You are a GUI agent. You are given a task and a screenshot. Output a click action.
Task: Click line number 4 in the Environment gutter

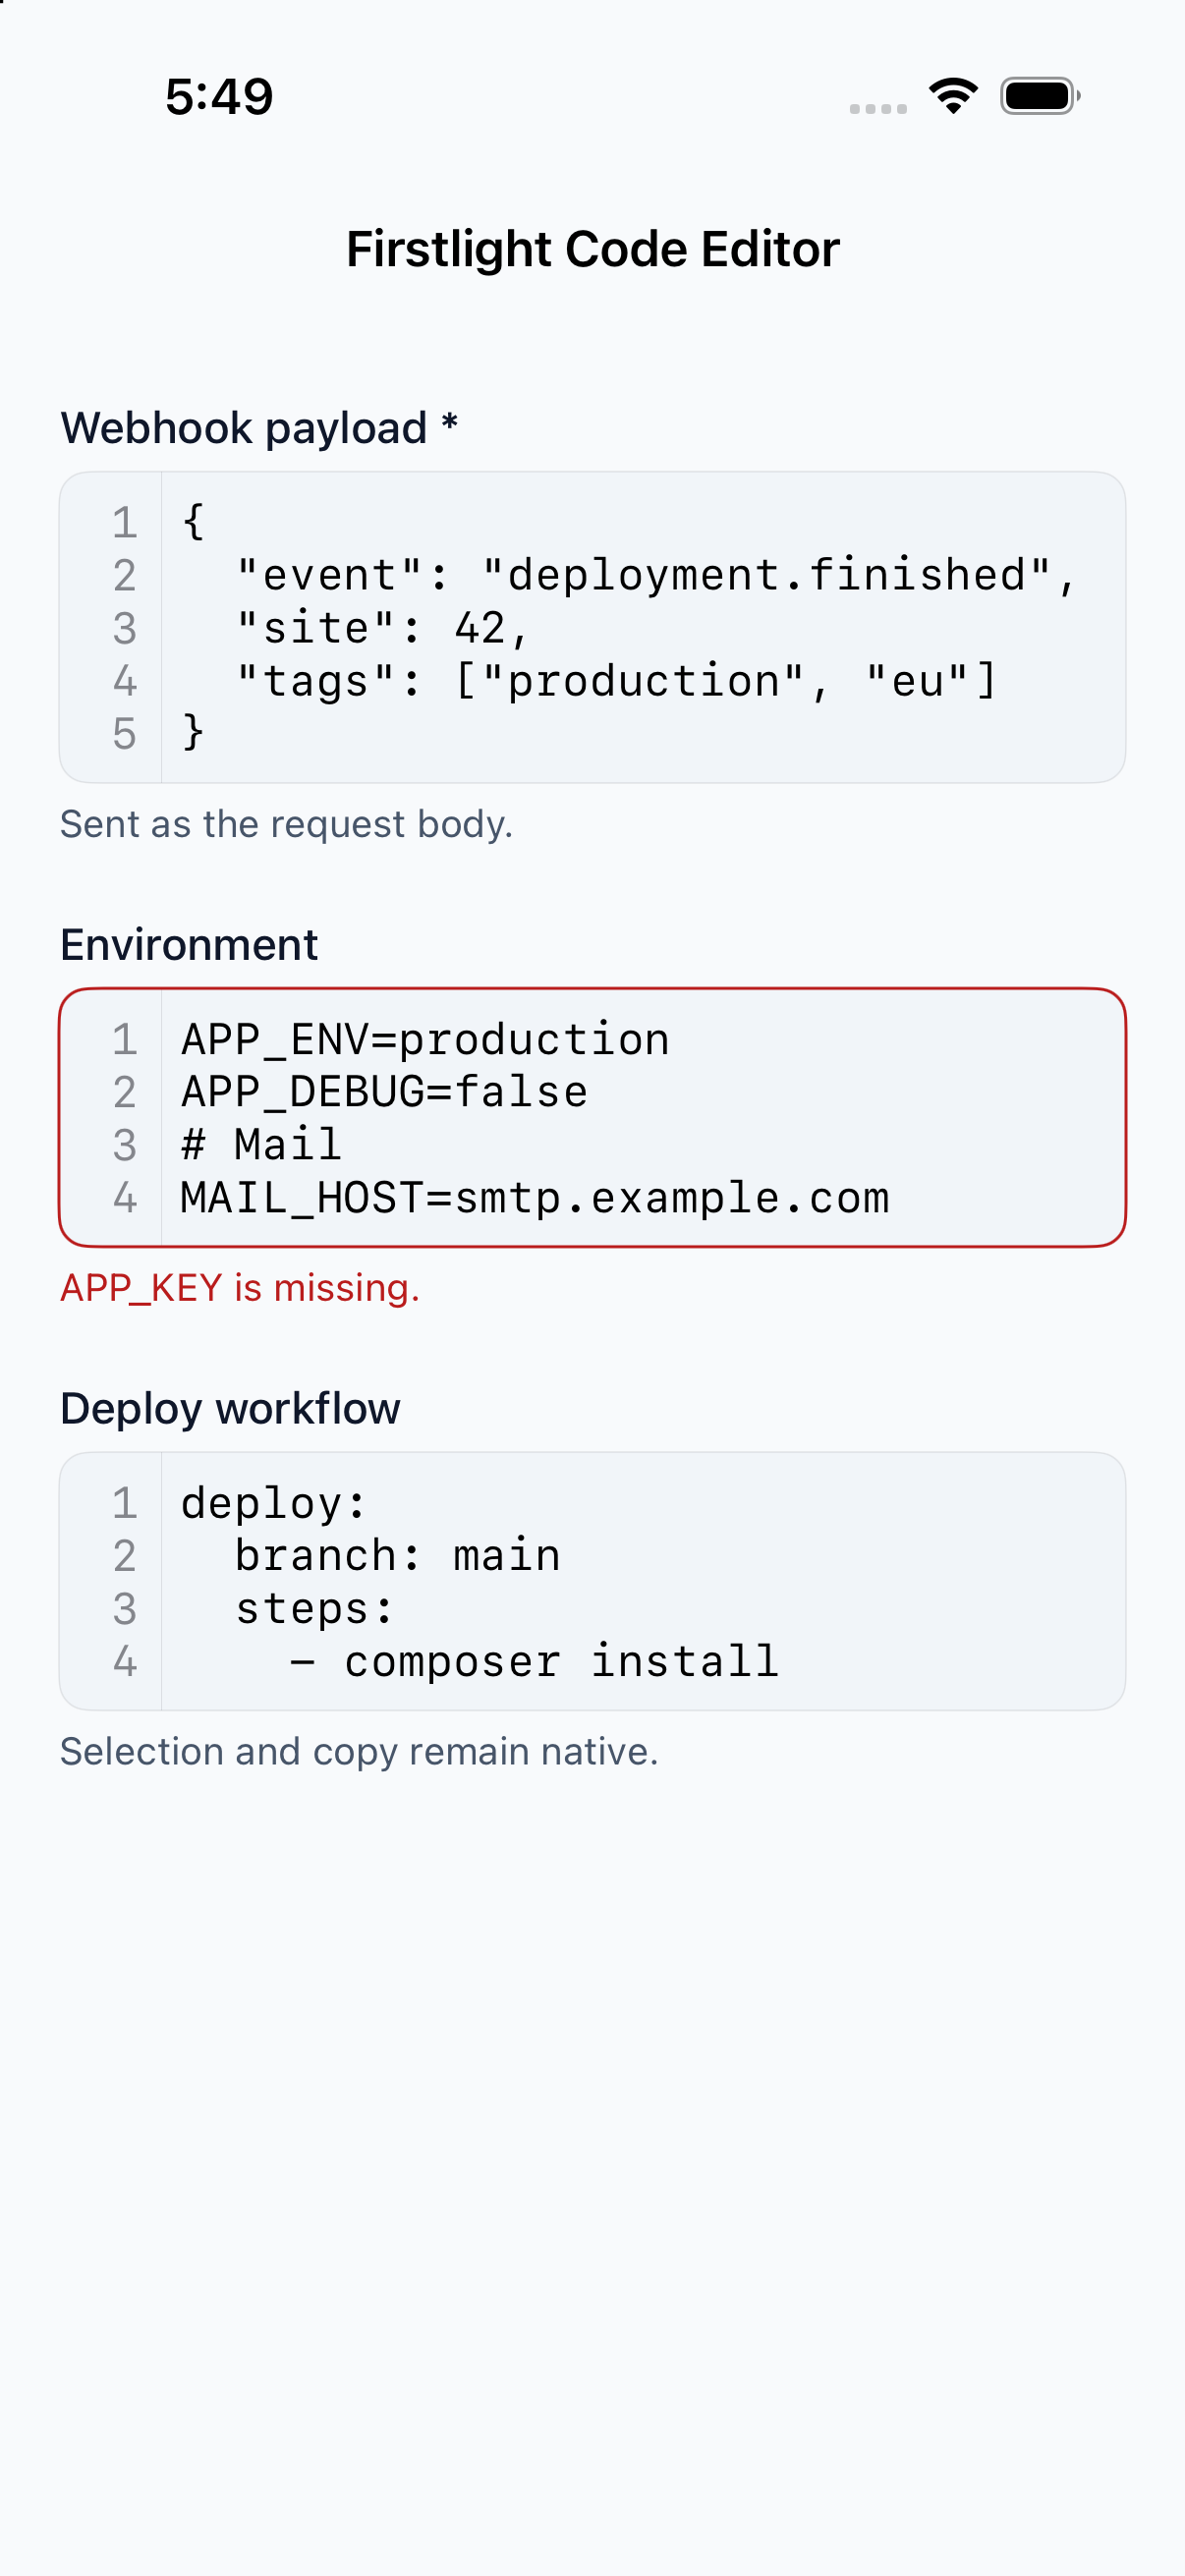124,1198
